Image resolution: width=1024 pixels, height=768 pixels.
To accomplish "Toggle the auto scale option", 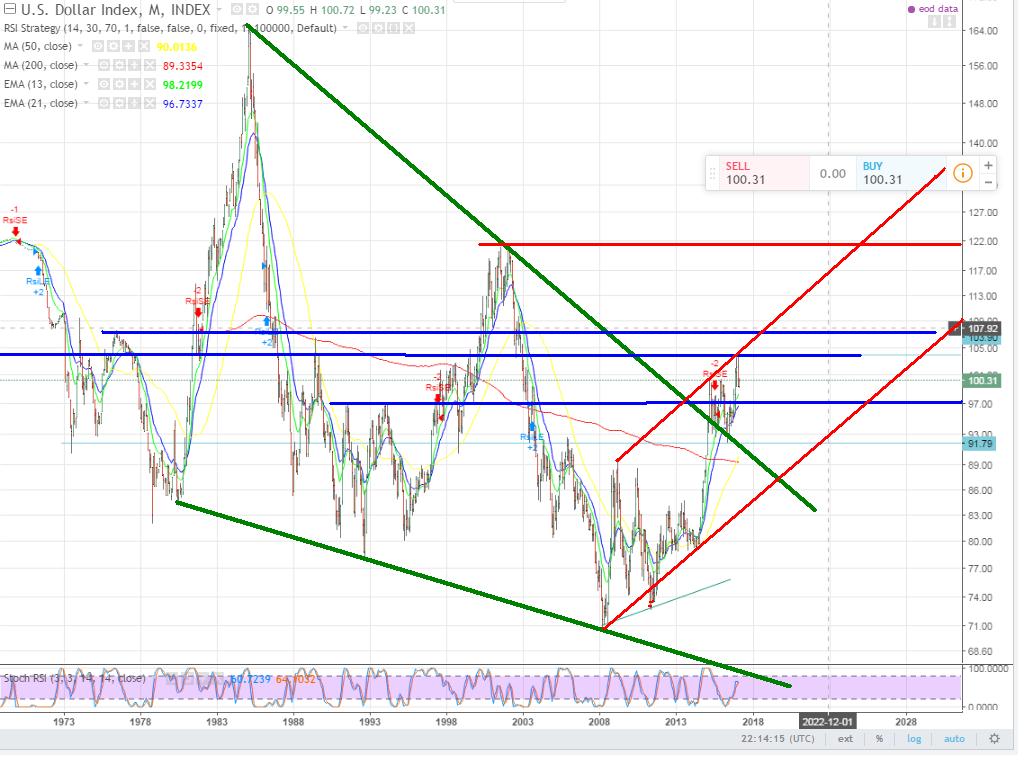I will click(954, 739).
